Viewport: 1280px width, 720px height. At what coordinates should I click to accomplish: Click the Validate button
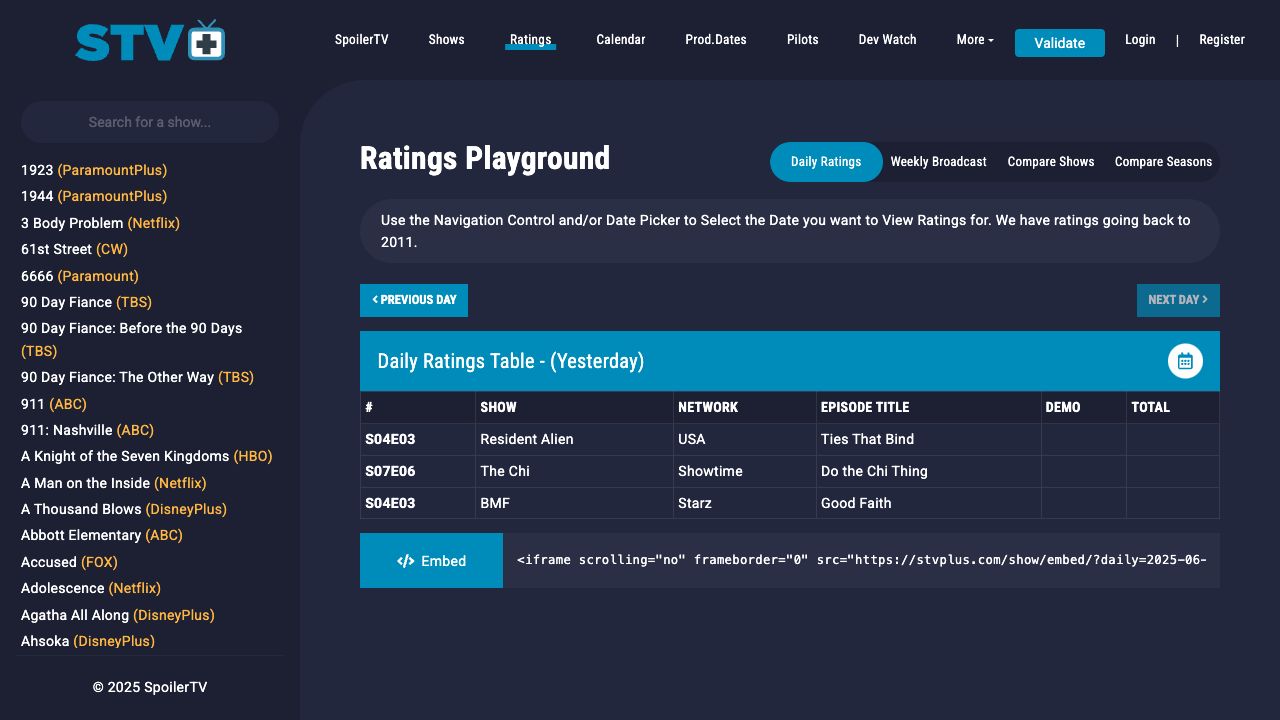(x=1059, y=43)
